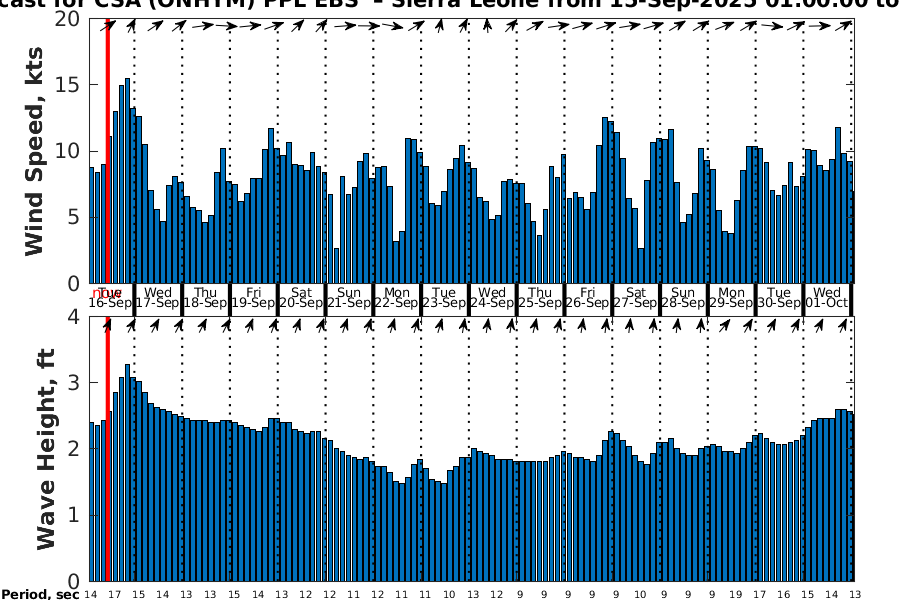Select the Wed 01-Oct date label
900x600 pixels.
click(x=826, y=298)
